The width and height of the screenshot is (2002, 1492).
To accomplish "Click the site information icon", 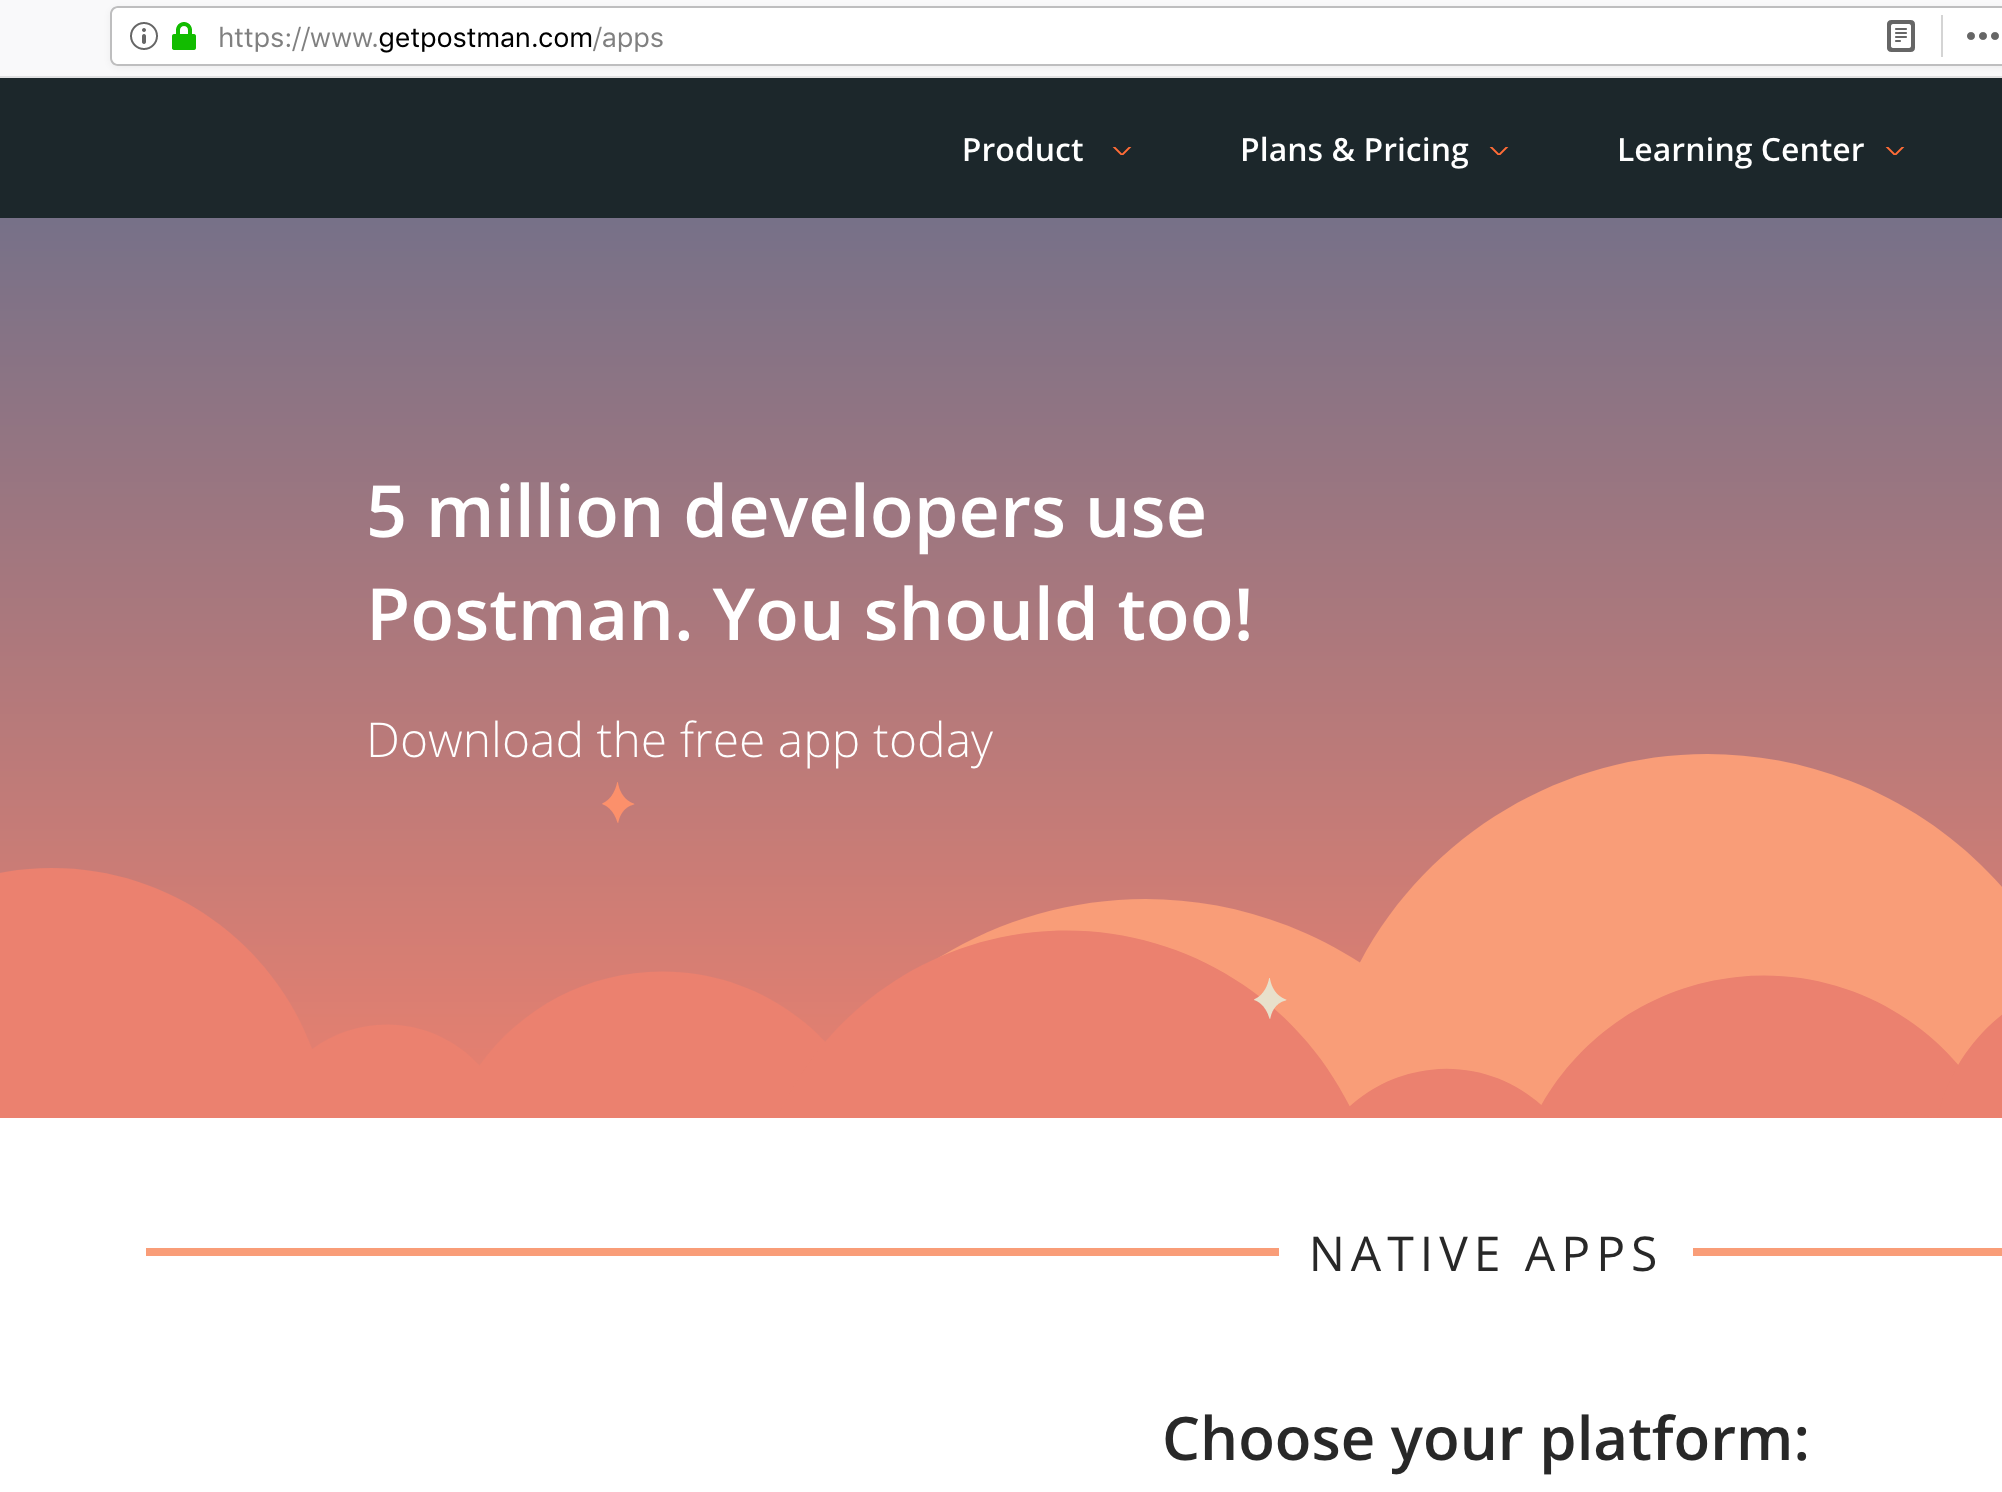I will pyautogui.click(x=144, y=37).
